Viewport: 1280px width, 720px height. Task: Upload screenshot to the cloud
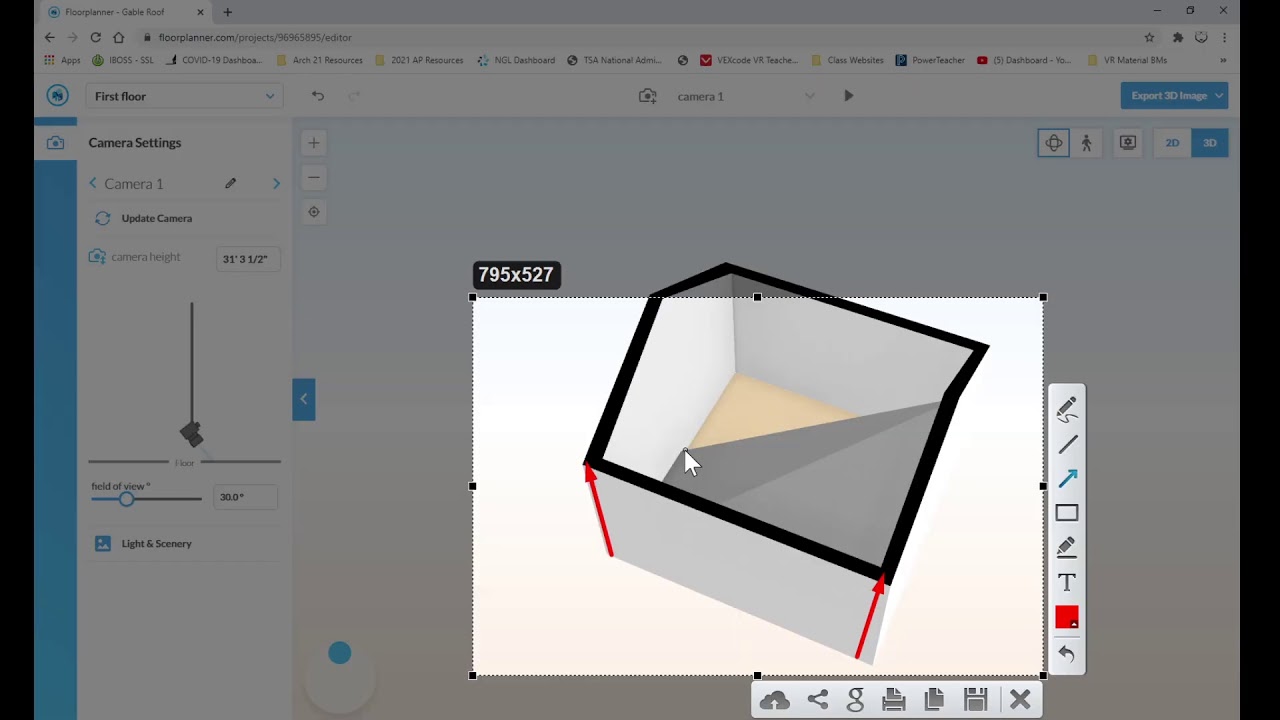click(774, 700)
